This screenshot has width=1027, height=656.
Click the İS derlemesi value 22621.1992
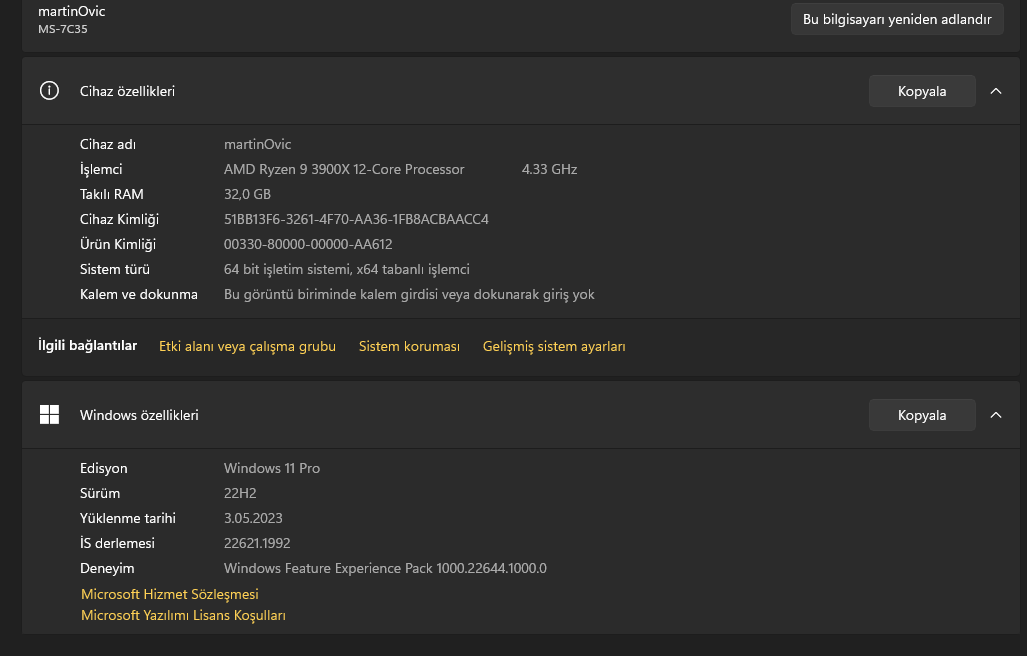257,543
